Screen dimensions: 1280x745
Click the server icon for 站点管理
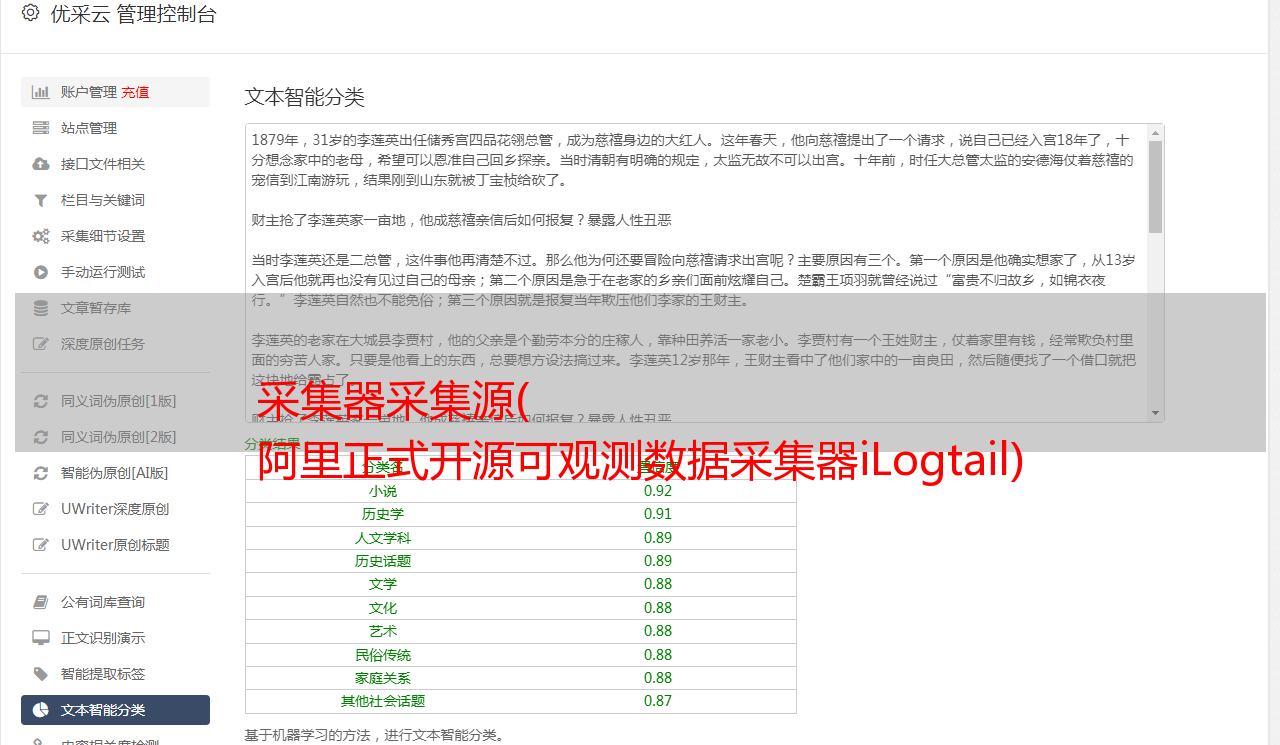point(41,128)
